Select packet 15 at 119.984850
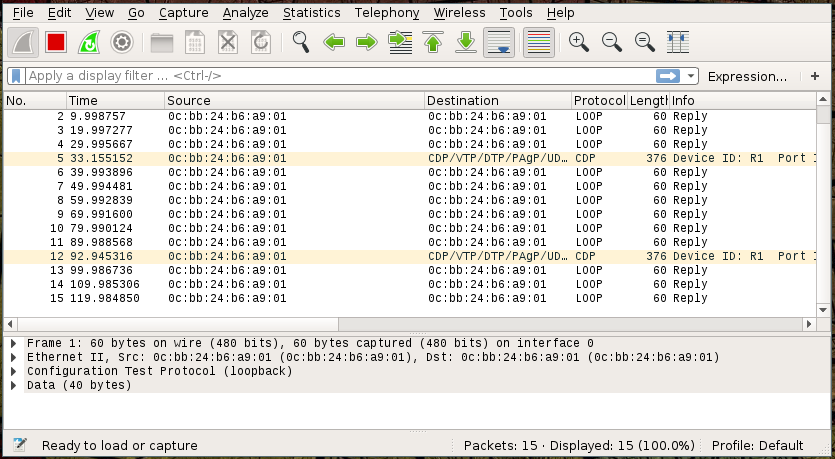Viewport: 835px width, 459px height. pos(410,298)
